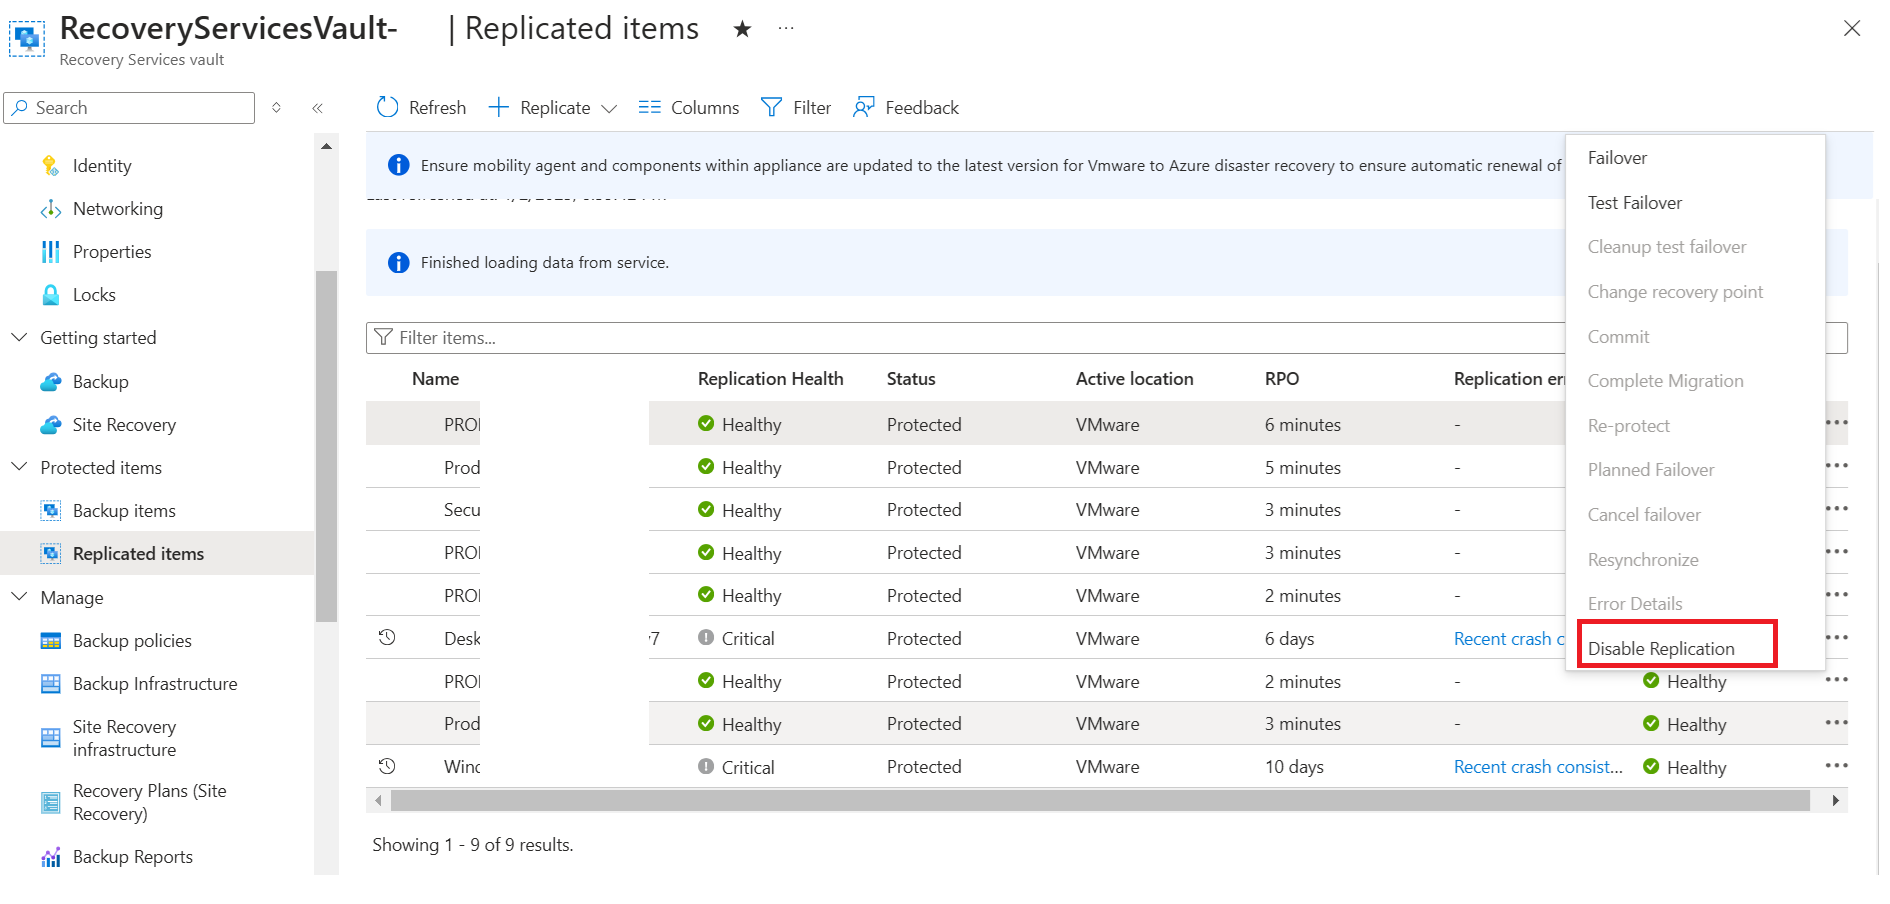Open Locks in the sidebar
1890x904 pixels.
(94, 295)
